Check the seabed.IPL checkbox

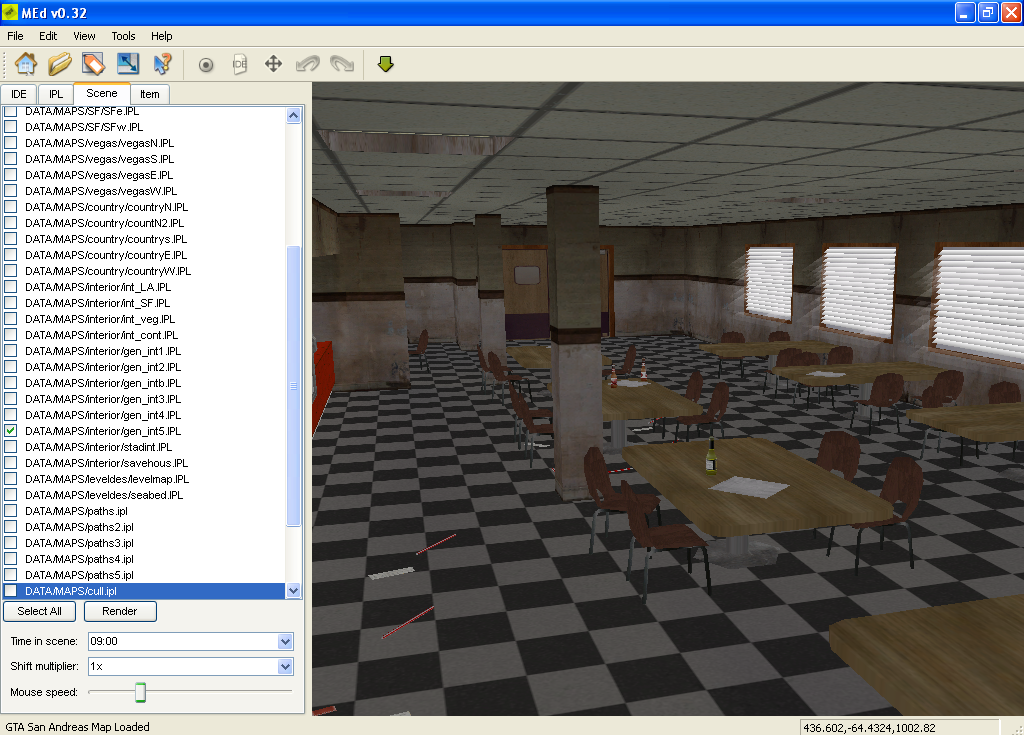[x=10, y=495]
